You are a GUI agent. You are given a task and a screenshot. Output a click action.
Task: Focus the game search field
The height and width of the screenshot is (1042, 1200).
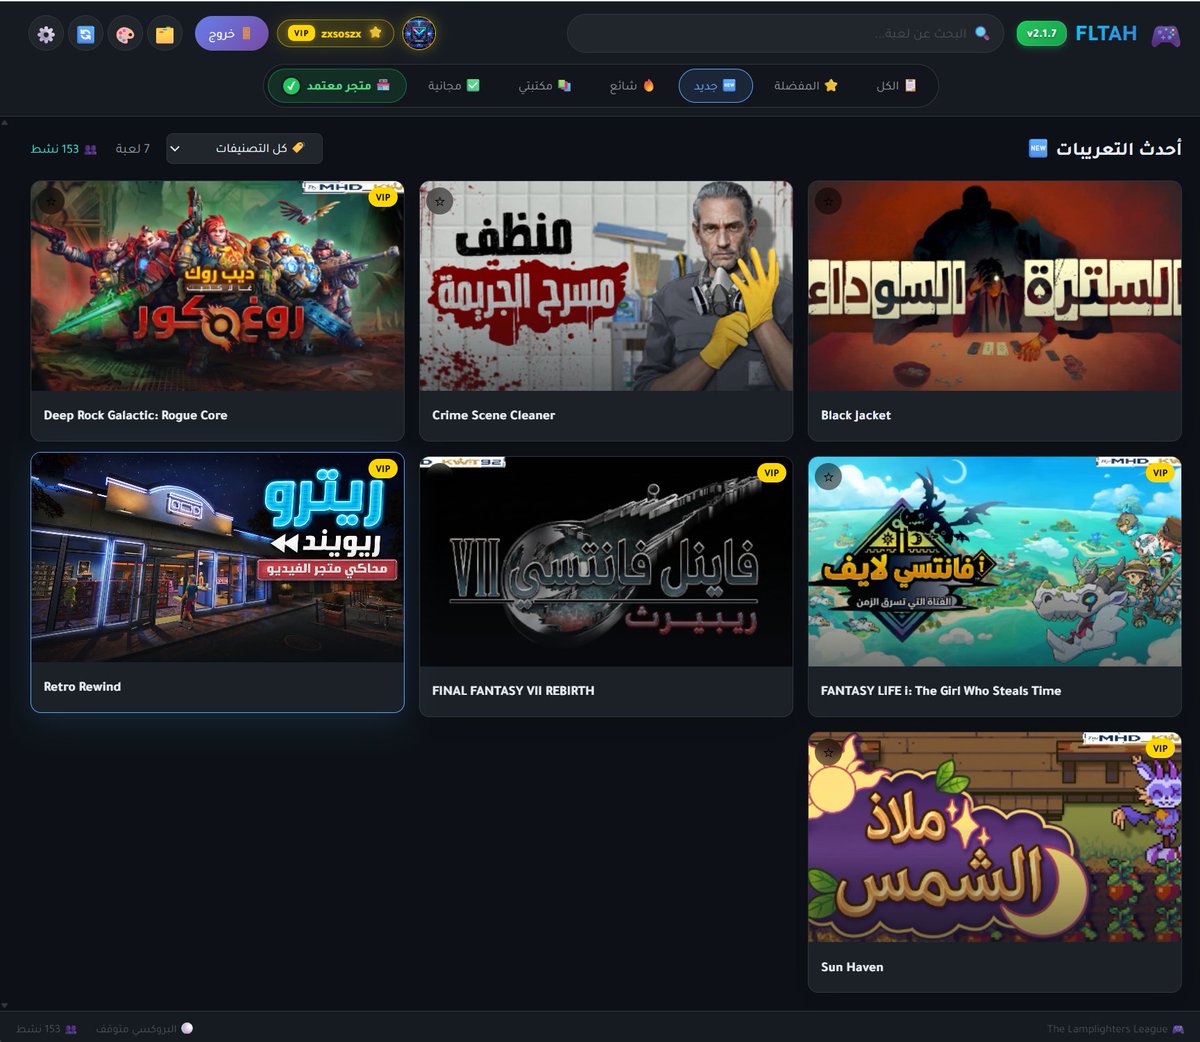[787, 33]
